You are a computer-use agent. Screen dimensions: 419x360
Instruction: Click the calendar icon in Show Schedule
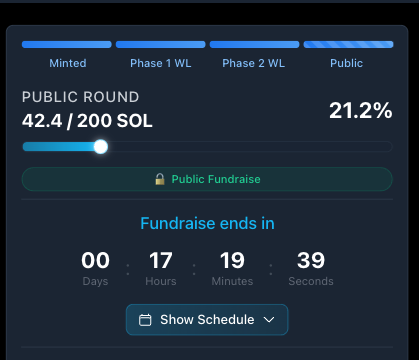[x=145, y=320]
